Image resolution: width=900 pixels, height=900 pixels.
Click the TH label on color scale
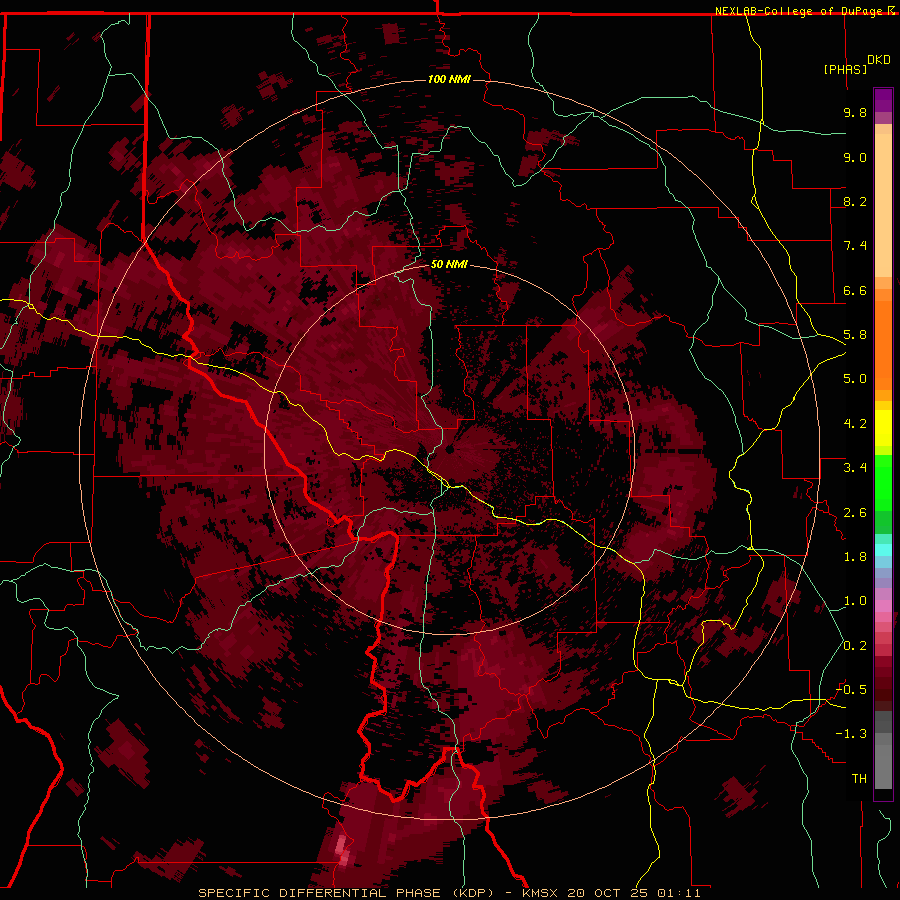coord(859,779)
